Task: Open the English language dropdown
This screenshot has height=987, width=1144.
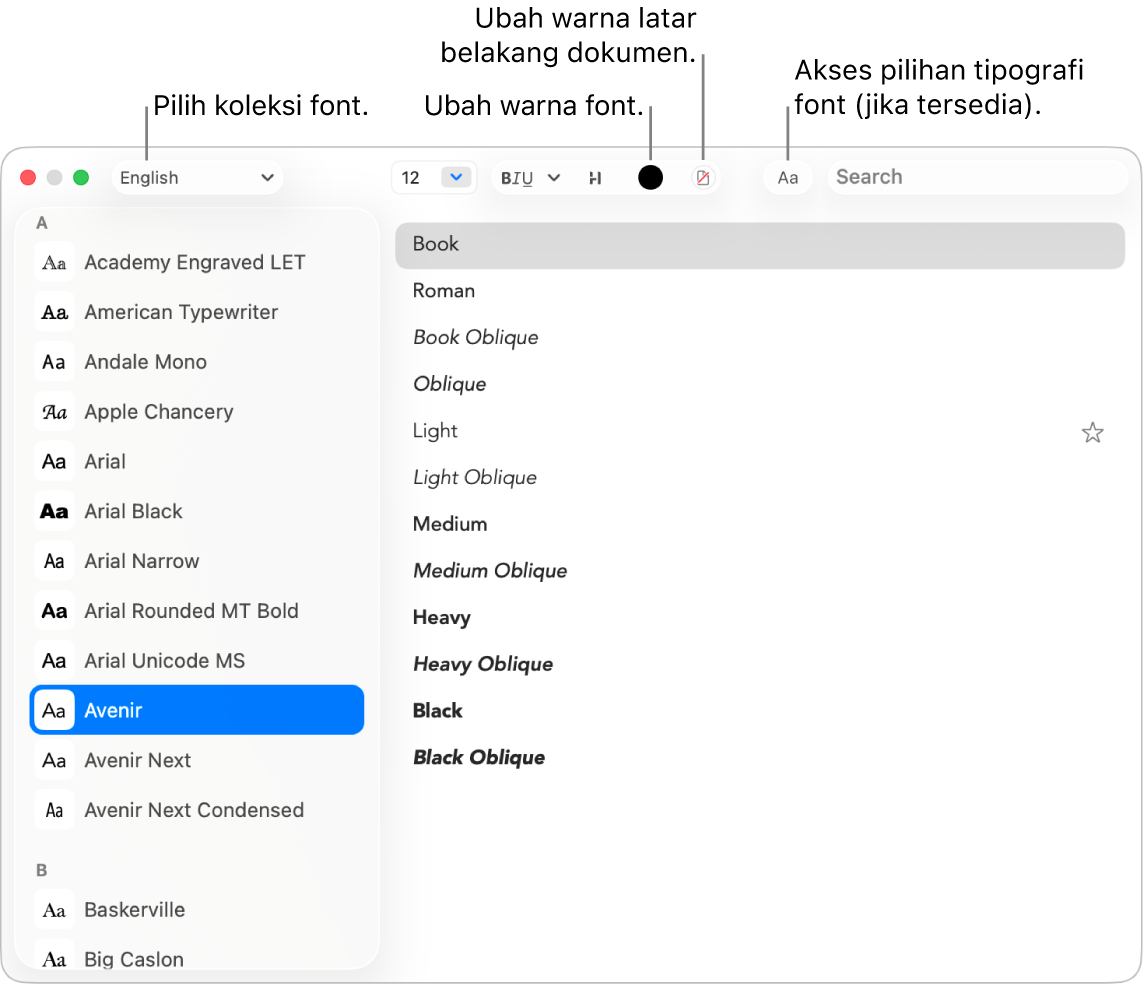Action: (x=197, y=177)
